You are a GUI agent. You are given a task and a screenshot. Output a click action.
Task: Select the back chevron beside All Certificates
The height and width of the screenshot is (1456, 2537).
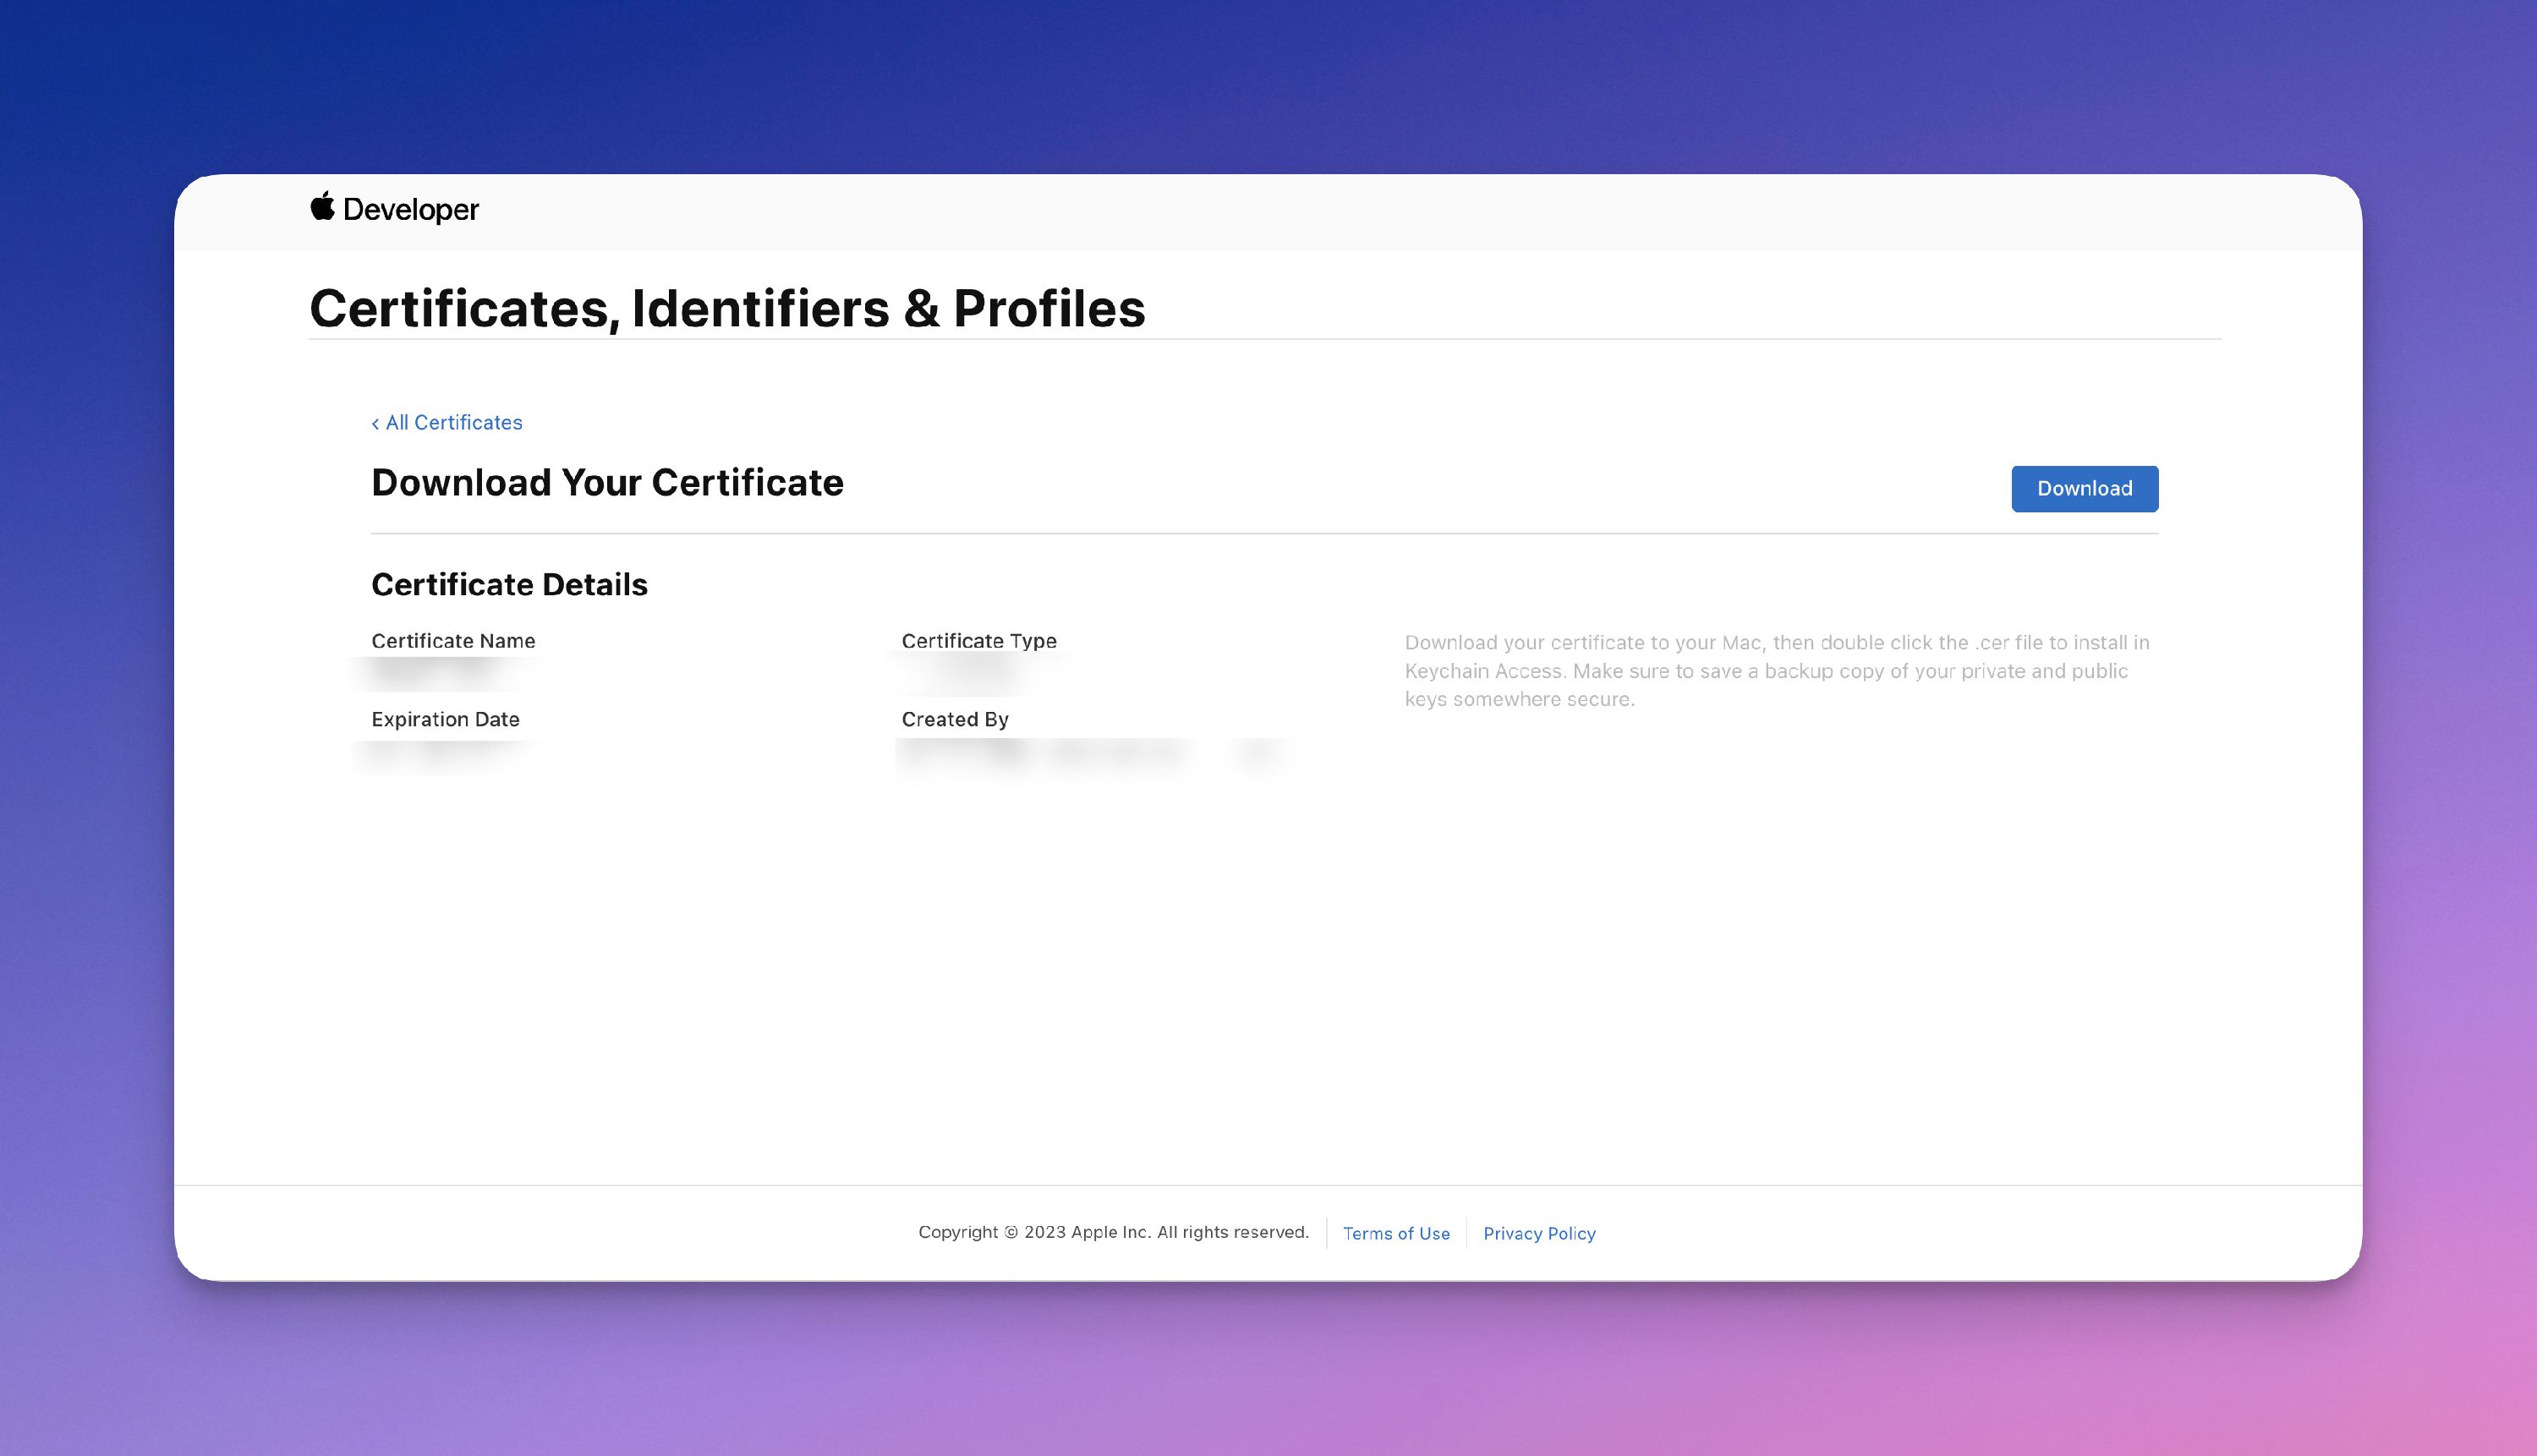tap(376, 422)
